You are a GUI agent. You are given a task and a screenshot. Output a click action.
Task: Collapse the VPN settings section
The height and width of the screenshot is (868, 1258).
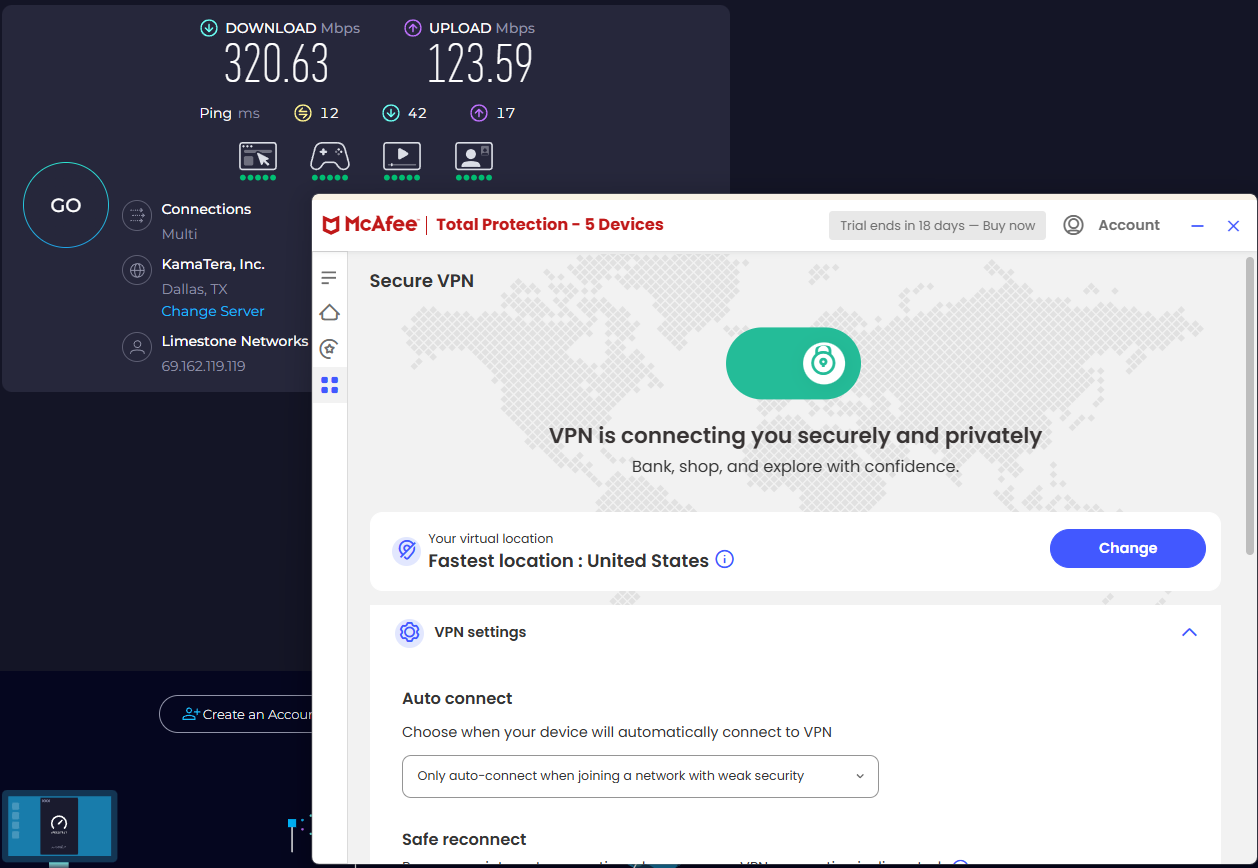tap(1189, 632)
